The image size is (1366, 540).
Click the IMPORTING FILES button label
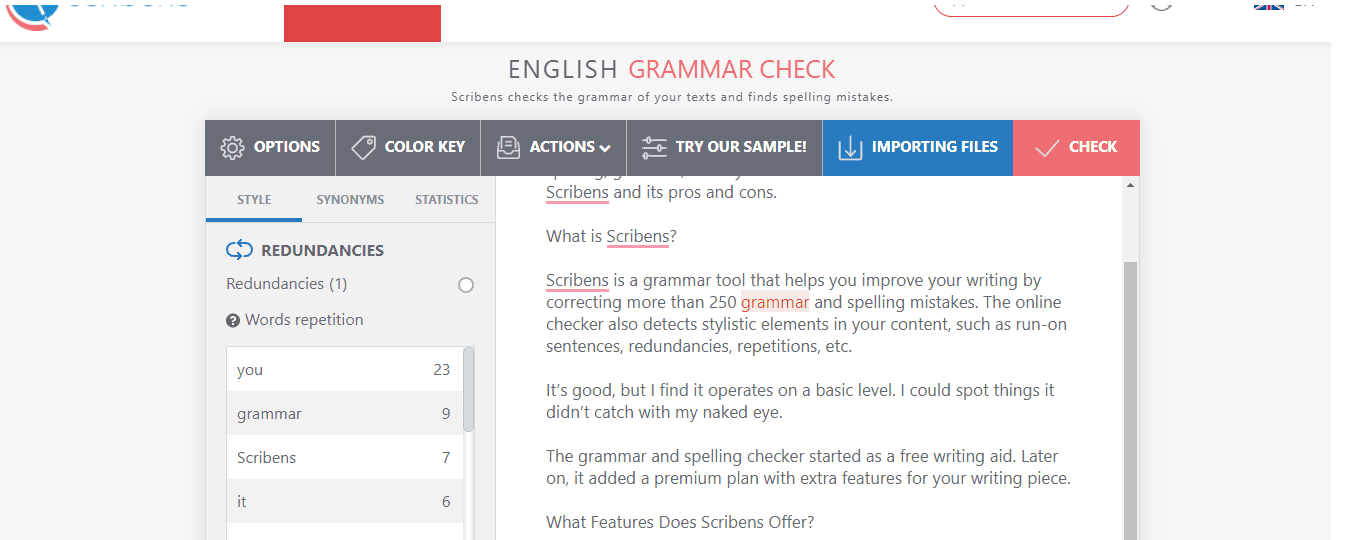(x=935, y=147)
